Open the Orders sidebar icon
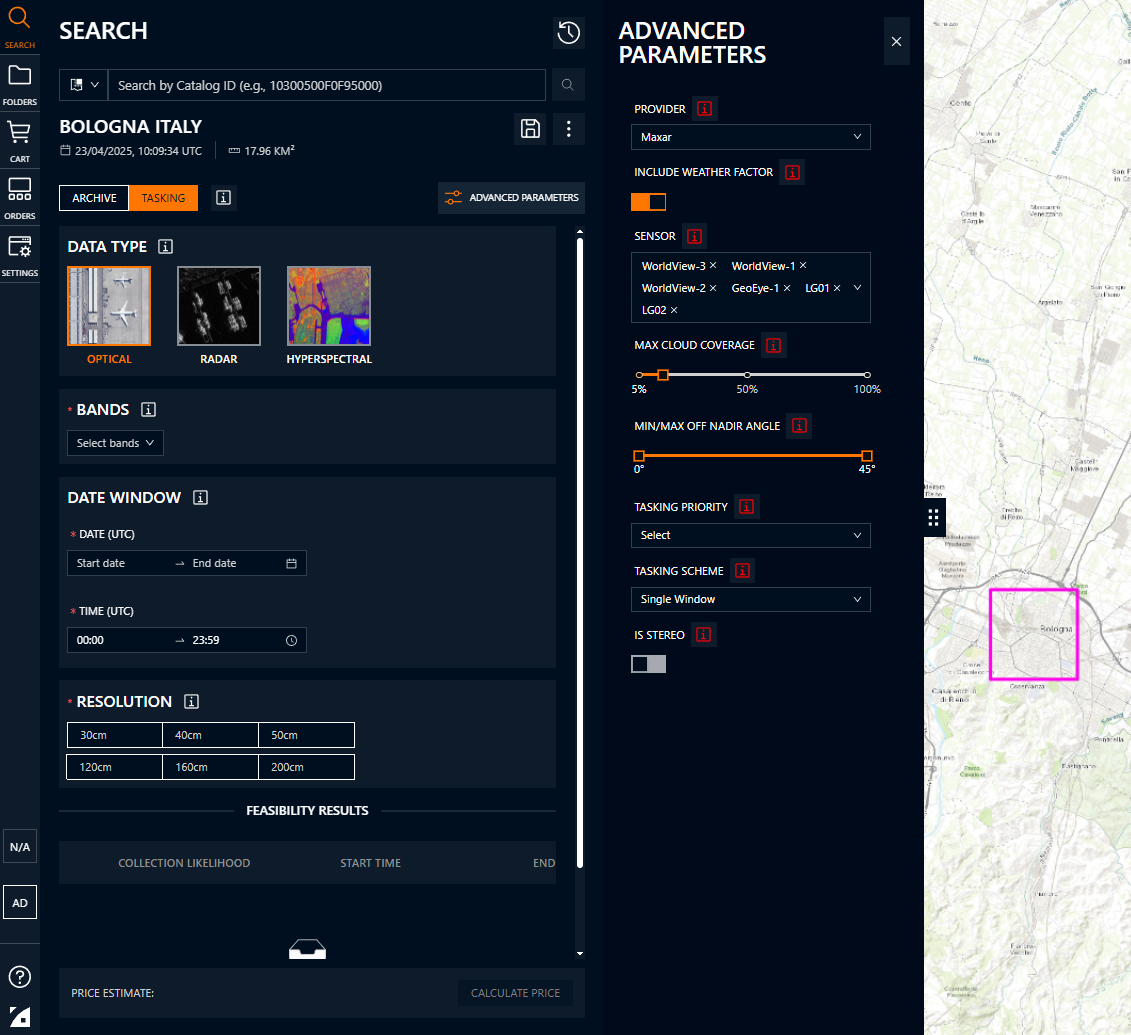This screenshot has width=1131, height=1035. pos(19,198)
